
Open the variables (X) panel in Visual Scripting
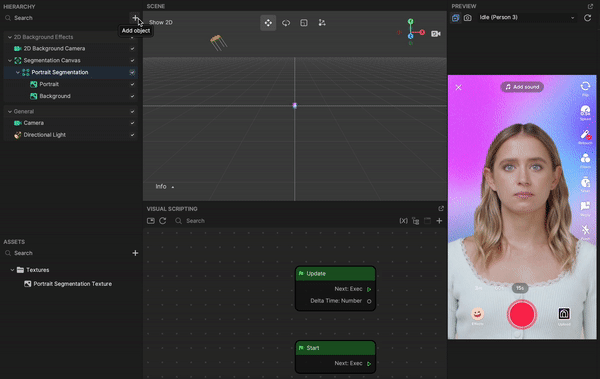403,221
